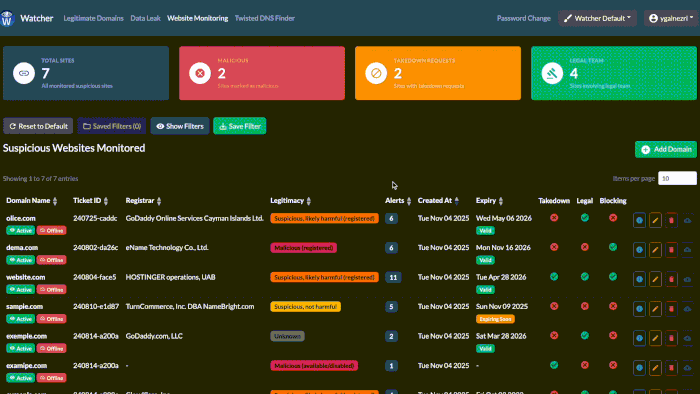Edit the website.com entry
The image size is (700, 394).
[655, 279]
